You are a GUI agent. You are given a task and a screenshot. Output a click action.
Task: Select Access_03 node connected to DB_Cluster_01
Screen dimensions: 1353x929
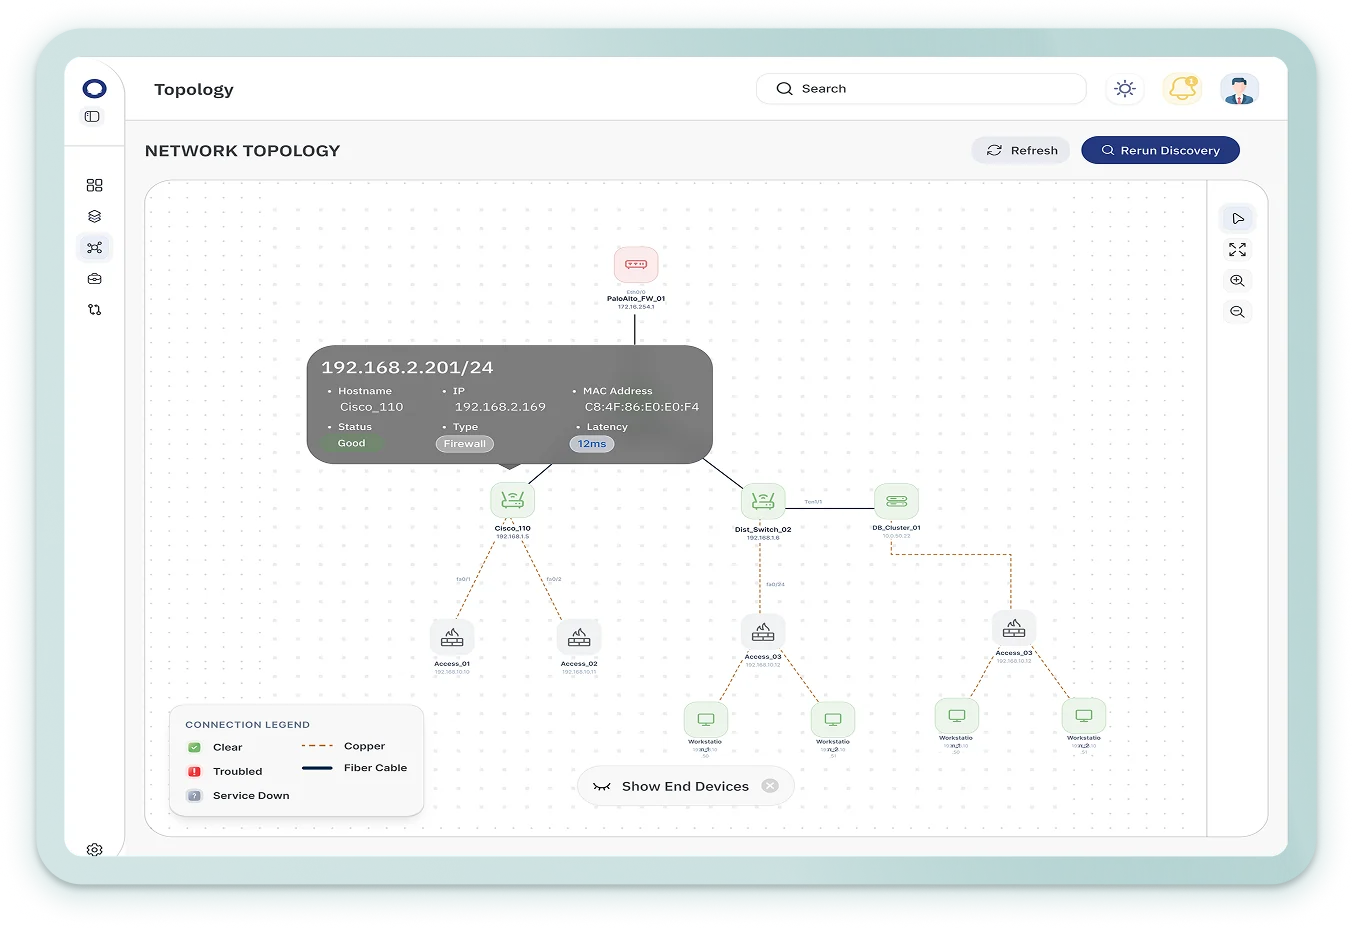(x=1014, y=629)
